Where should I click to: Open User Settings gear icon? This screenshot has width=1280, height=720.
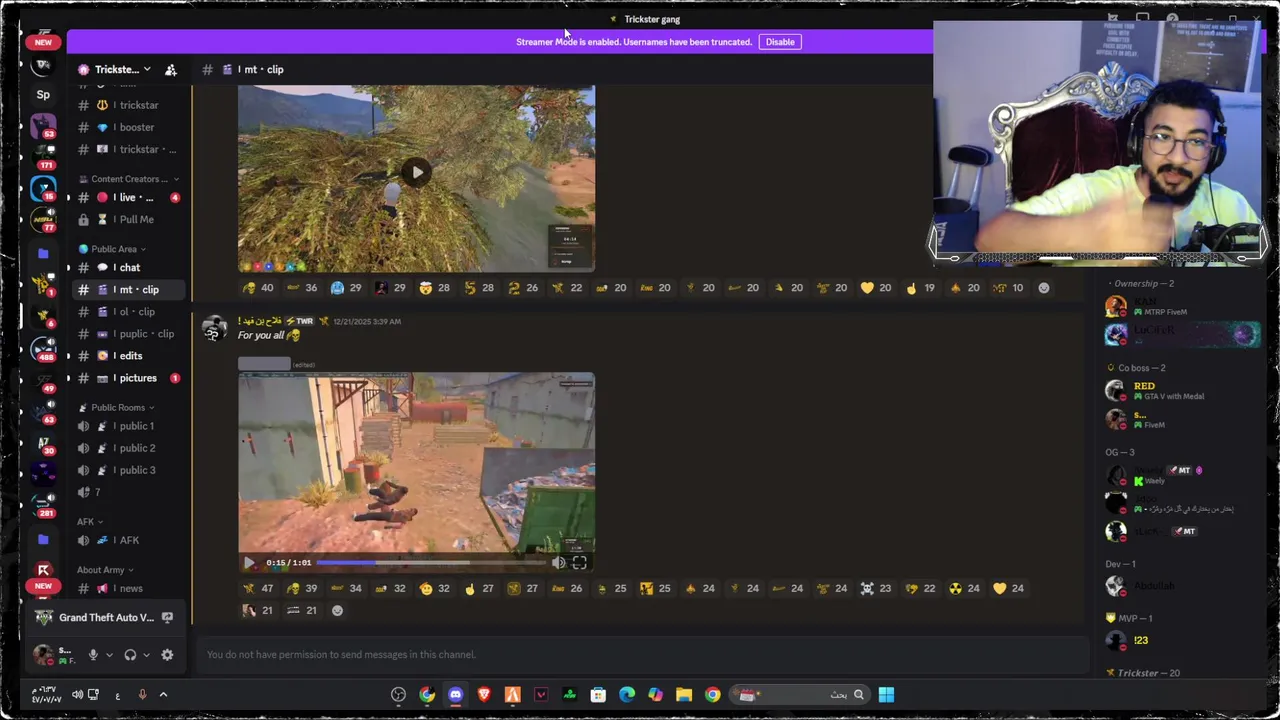pos(167,655)
